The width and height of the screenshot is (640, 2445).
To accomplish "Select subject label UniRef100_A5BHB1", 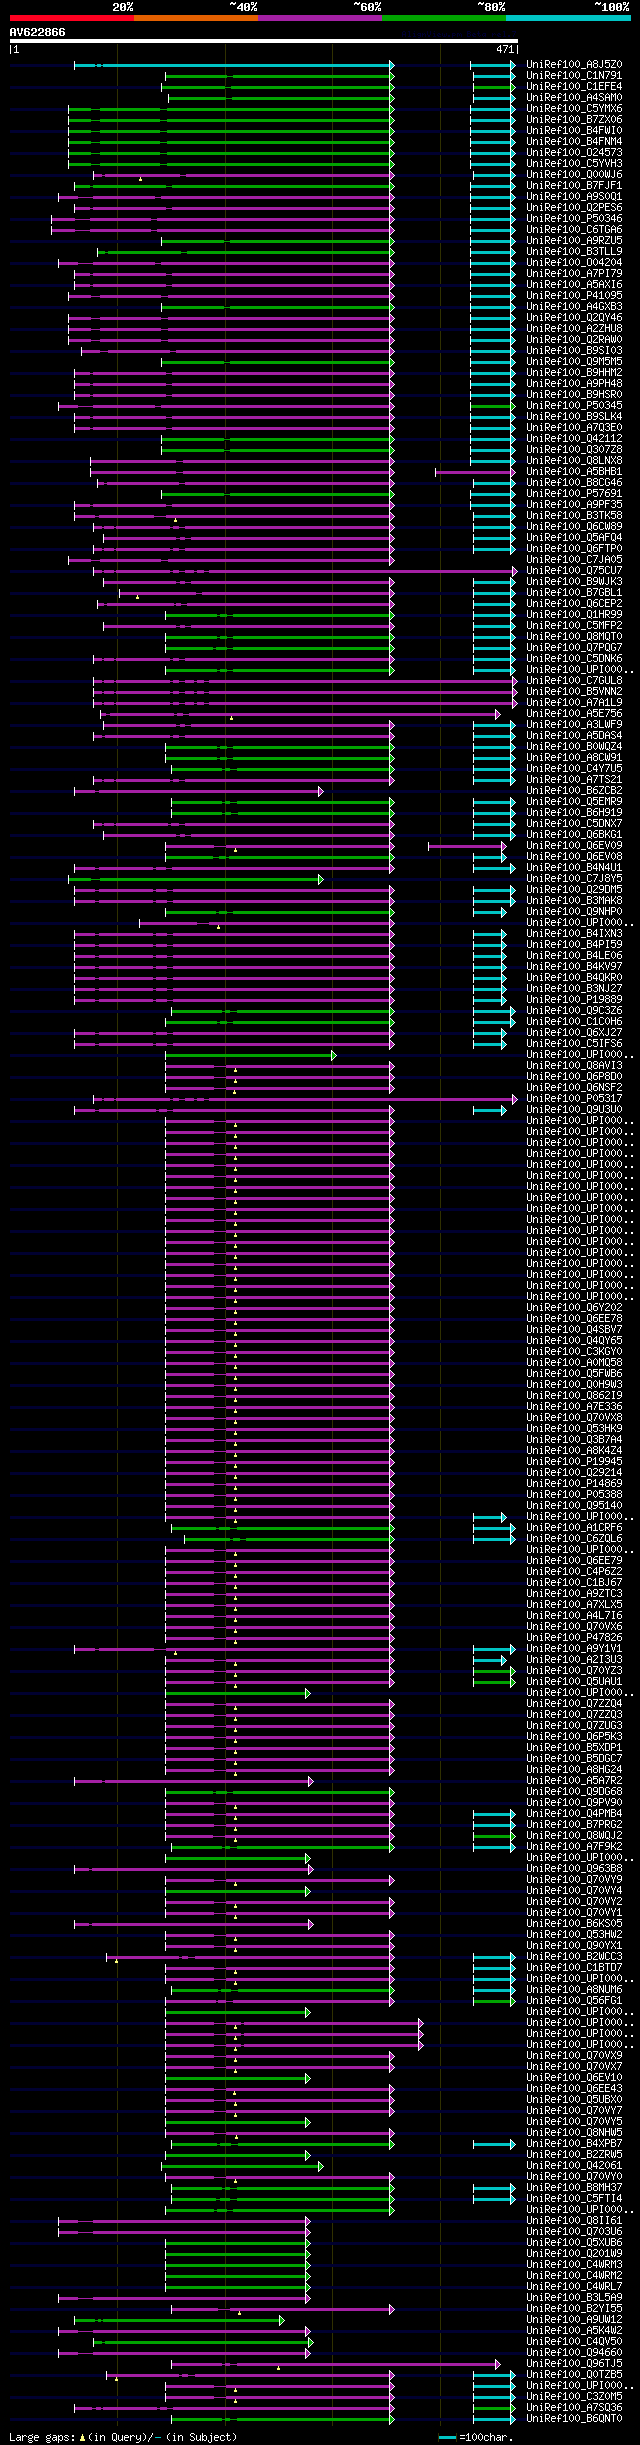I will tap(574, 472).
